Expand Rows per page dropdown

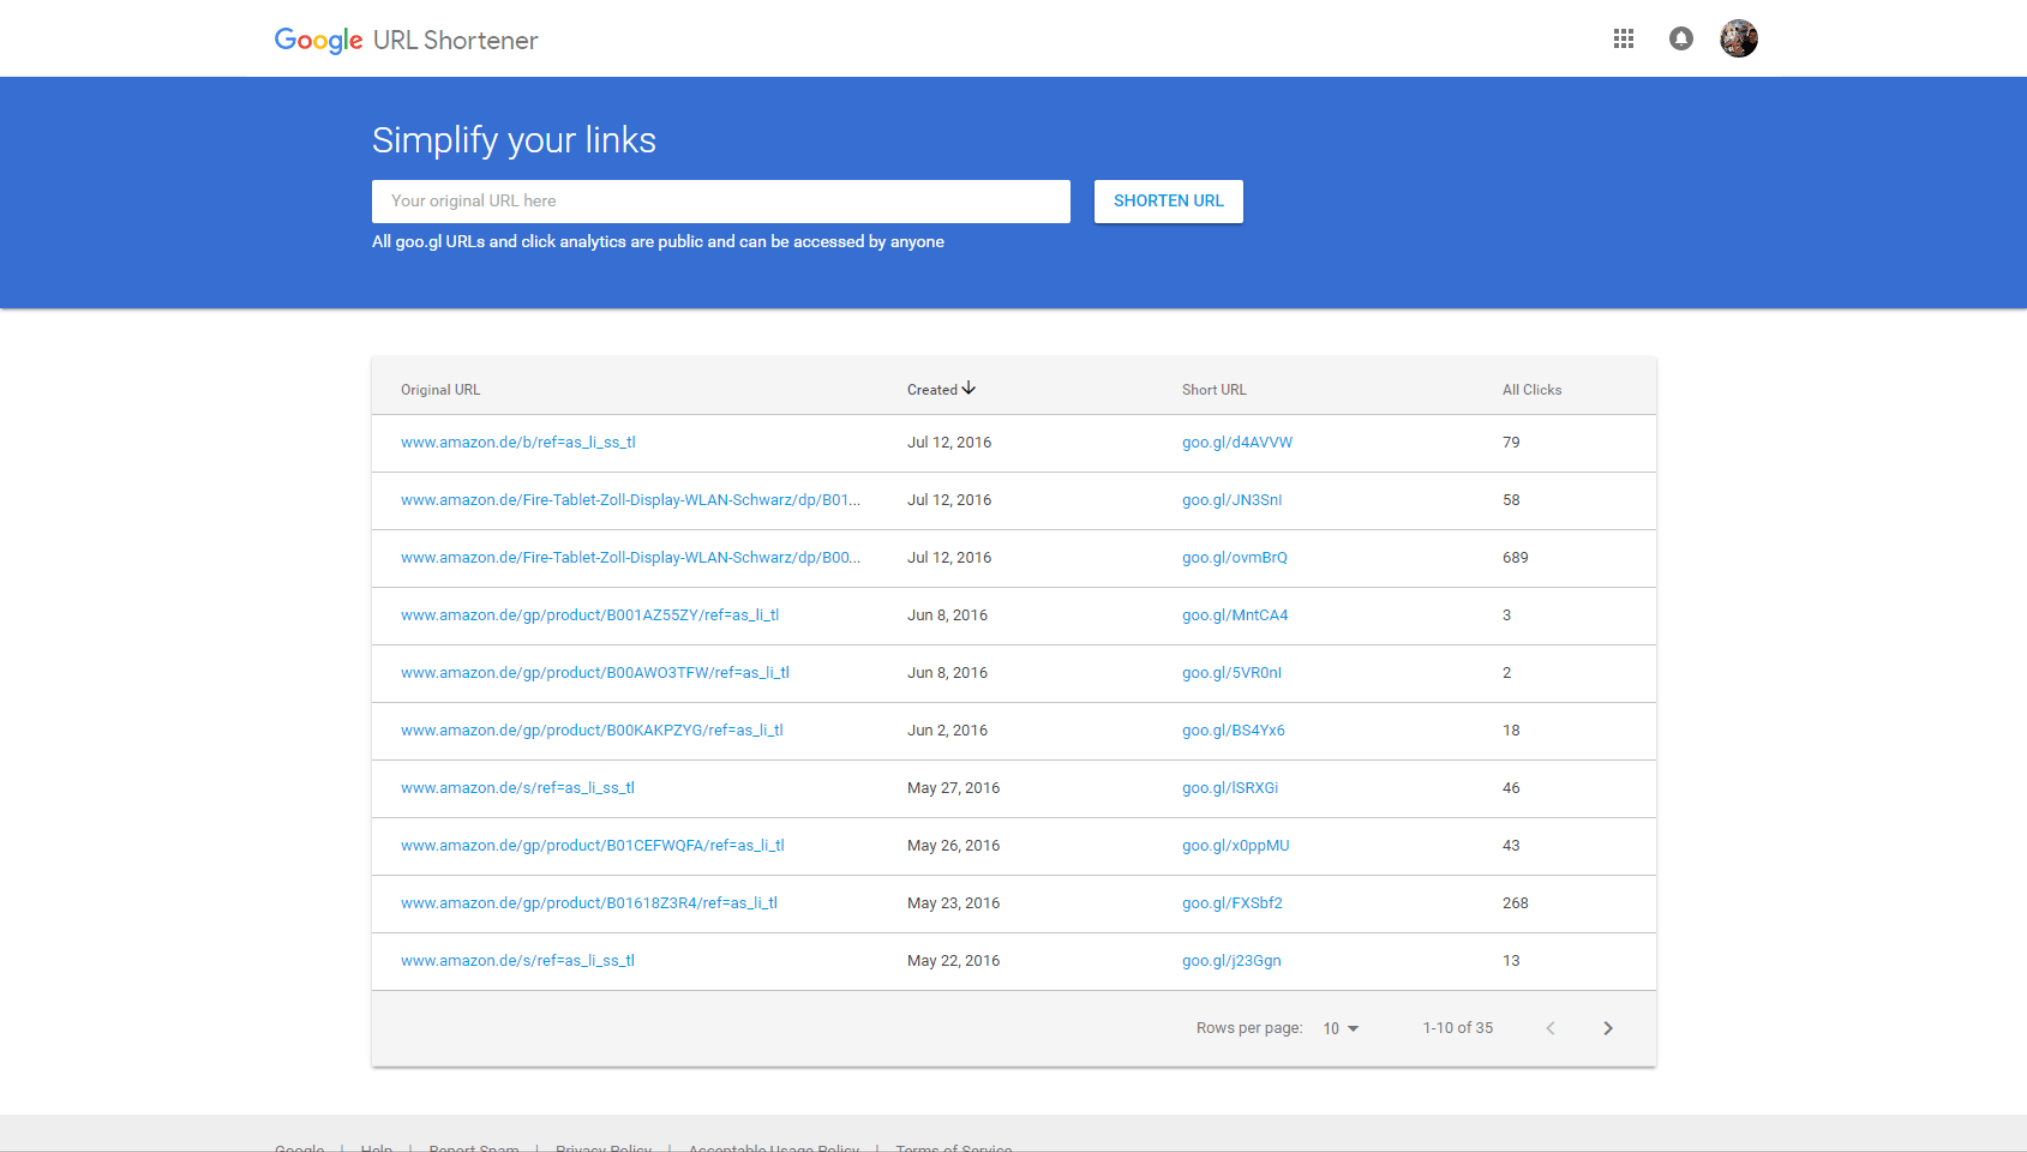pyautogui.click(x=1341, y=1028)
